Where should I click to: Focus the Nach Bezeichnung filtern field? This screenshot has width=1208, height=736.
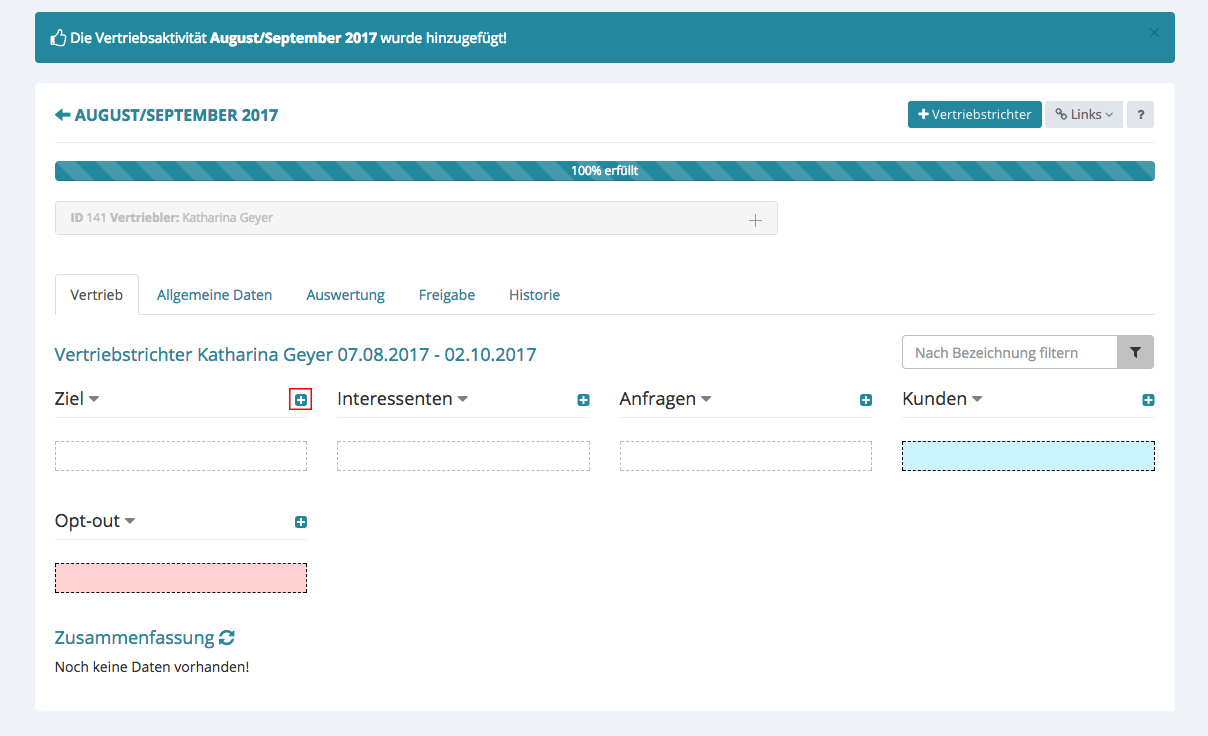click(x=1009, y=353)
